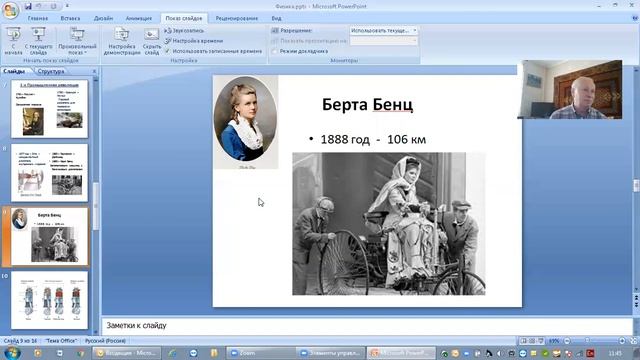Select the Берта Бенц slide thumbnail

[x=49, y=236]
